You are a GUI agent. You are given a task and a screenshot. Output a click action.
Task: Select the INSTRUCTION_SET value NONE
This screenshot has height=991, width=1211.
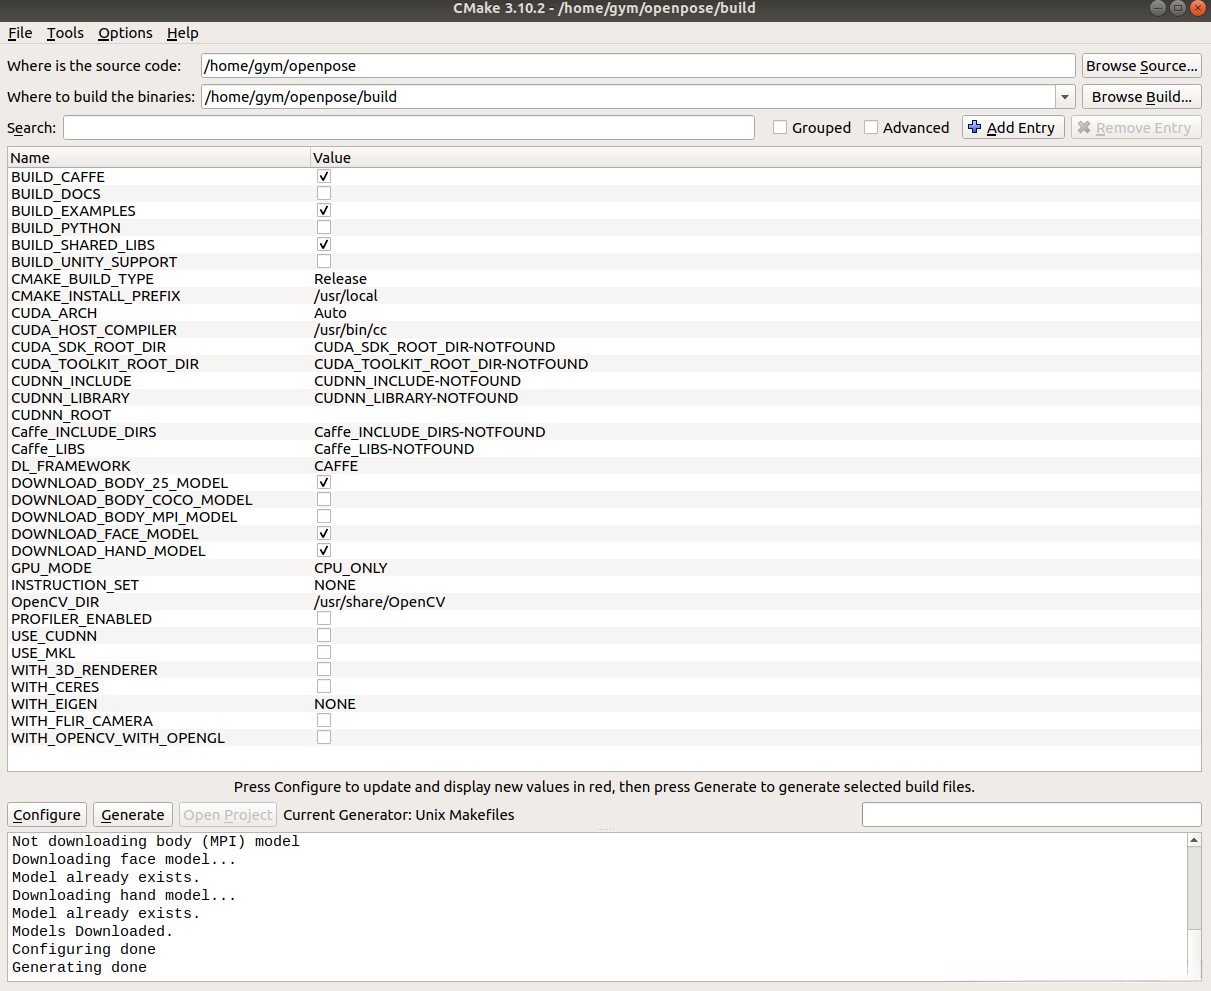(x=335, y=585)
